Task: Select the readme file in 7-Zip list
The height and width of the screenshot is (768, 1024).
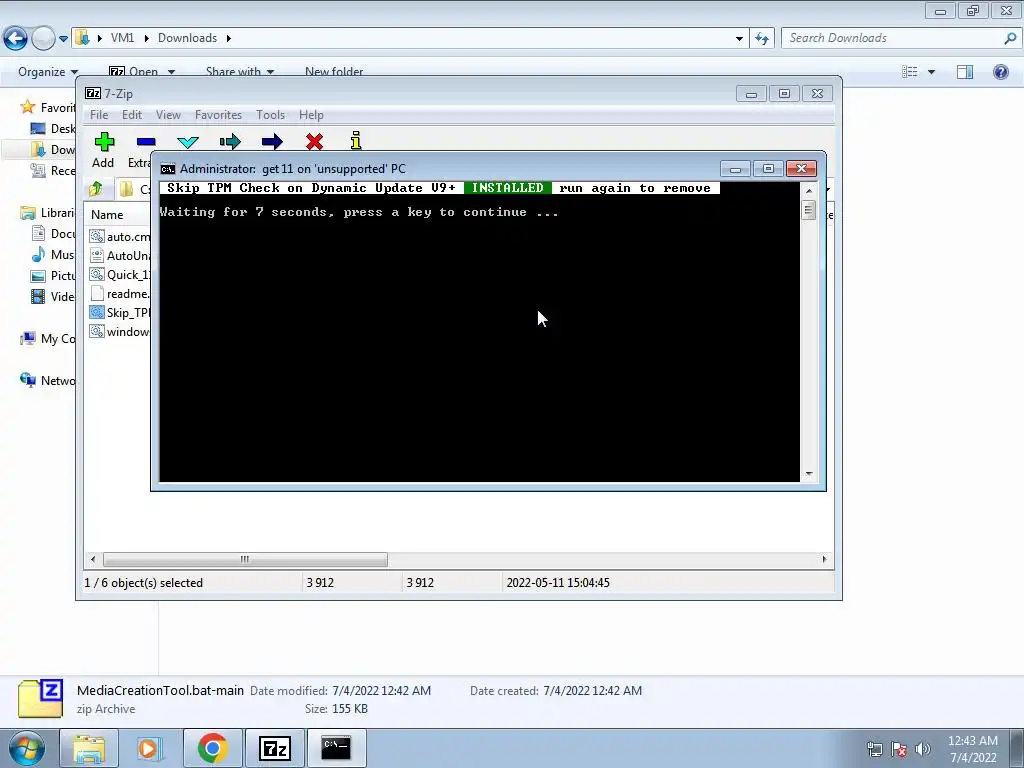Action: click(x=120, y=293)
